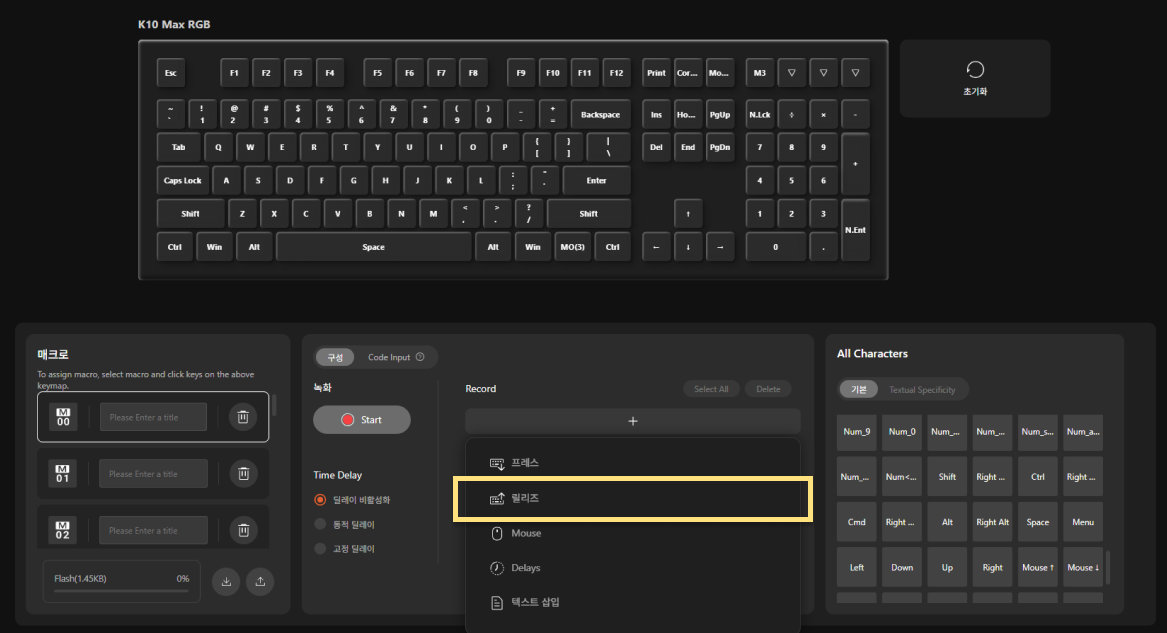Click the upload icon beside Flash usage
The width and height of the screenshot is (1167, 633).
(x=260, y=582)
